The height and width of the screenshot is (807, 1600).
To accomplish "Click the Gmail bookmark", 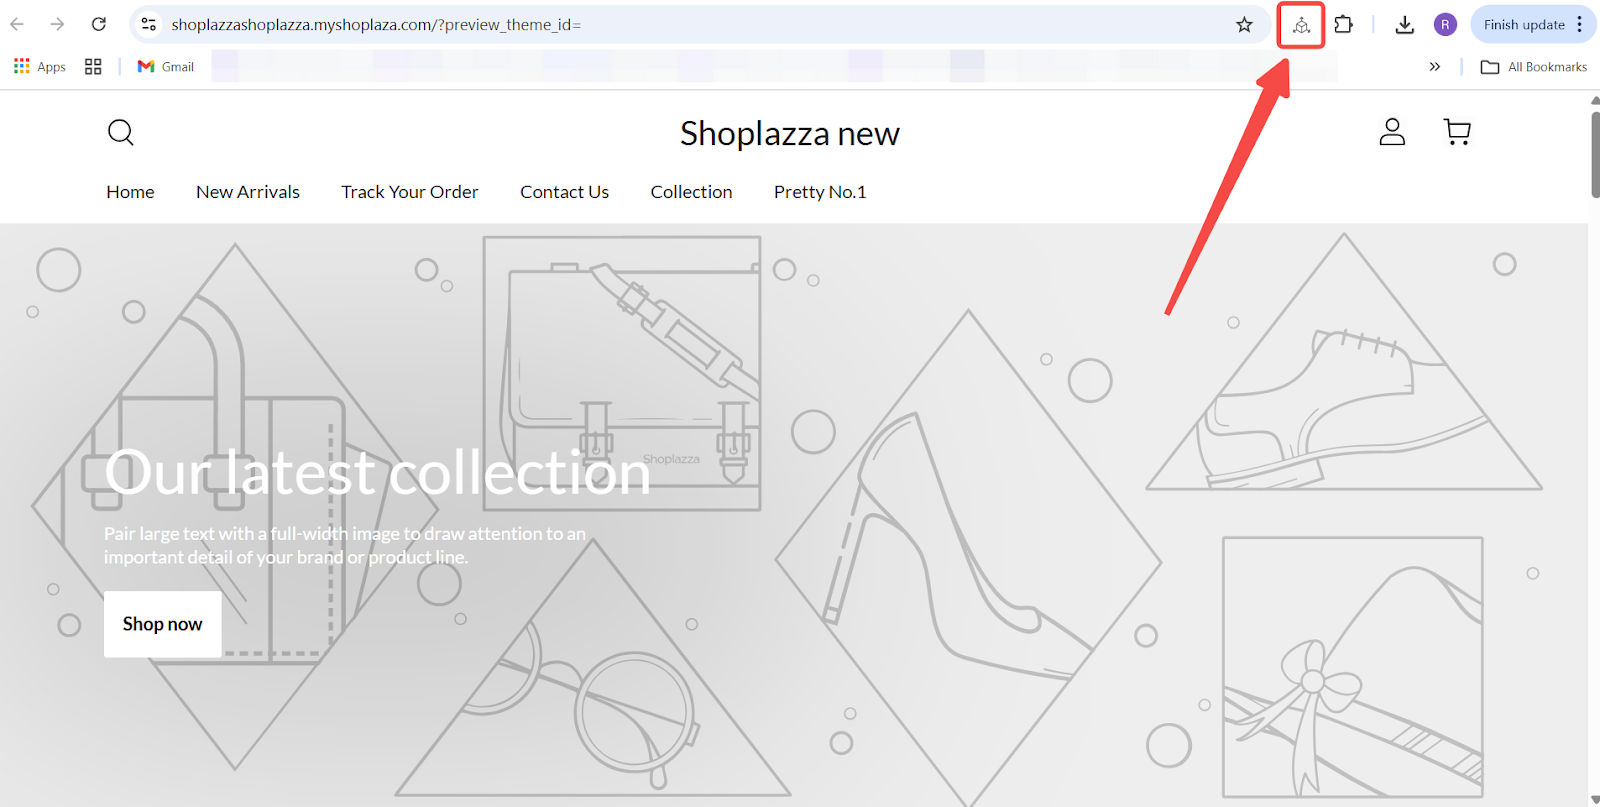I will click(166, 67).
